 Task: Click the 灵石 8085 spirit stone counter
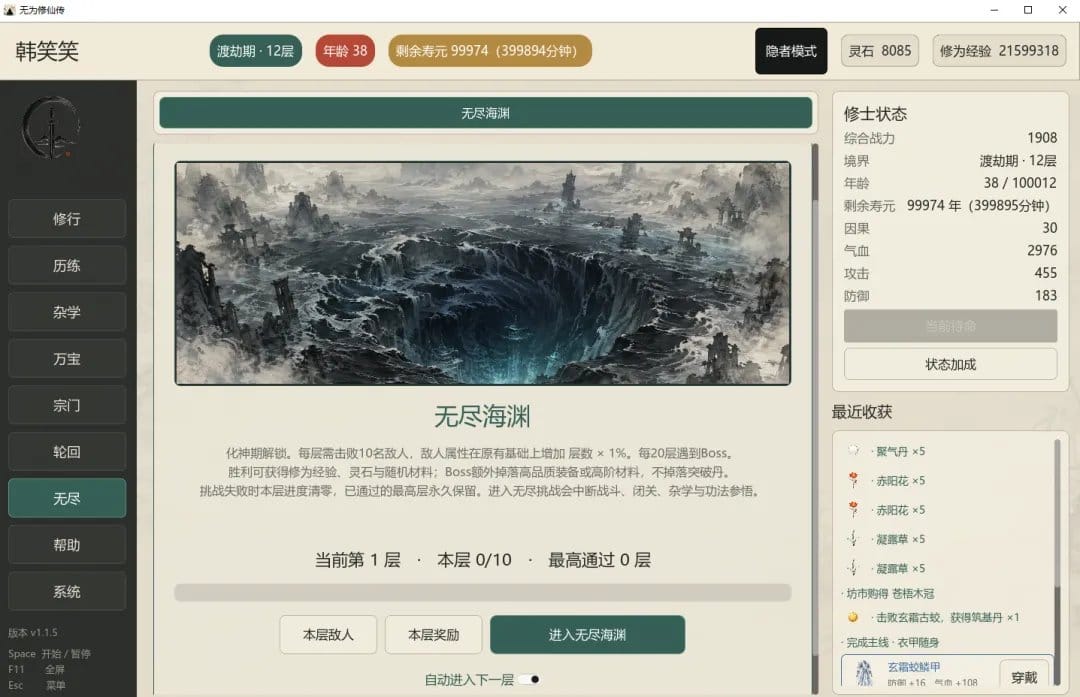[880, 51]
